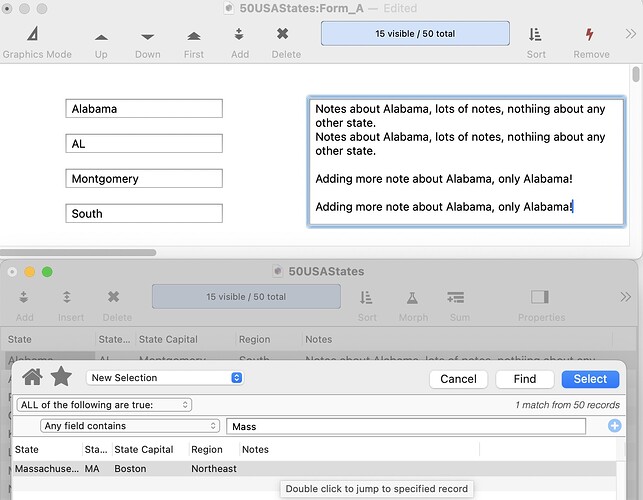Viewport: 643px width, 500px height.
Task: Go Down one record in Form_A
Action: click(148, 37)
